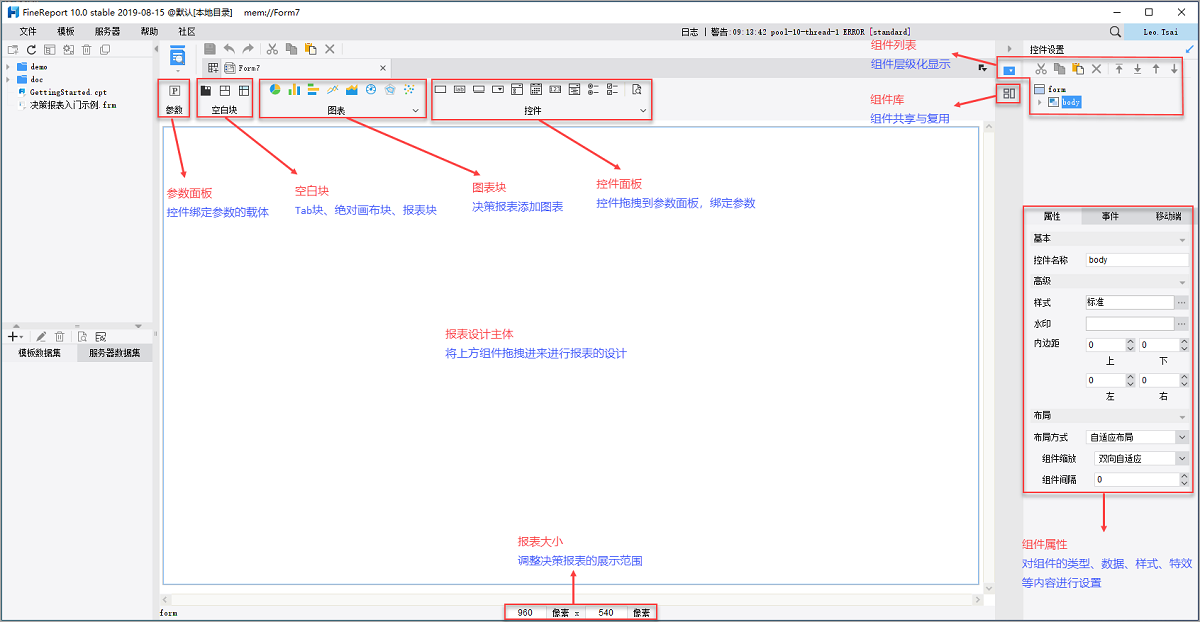
Task: Click the preview dataset icon
Action: pyautogui.click(x=82, y=337)
